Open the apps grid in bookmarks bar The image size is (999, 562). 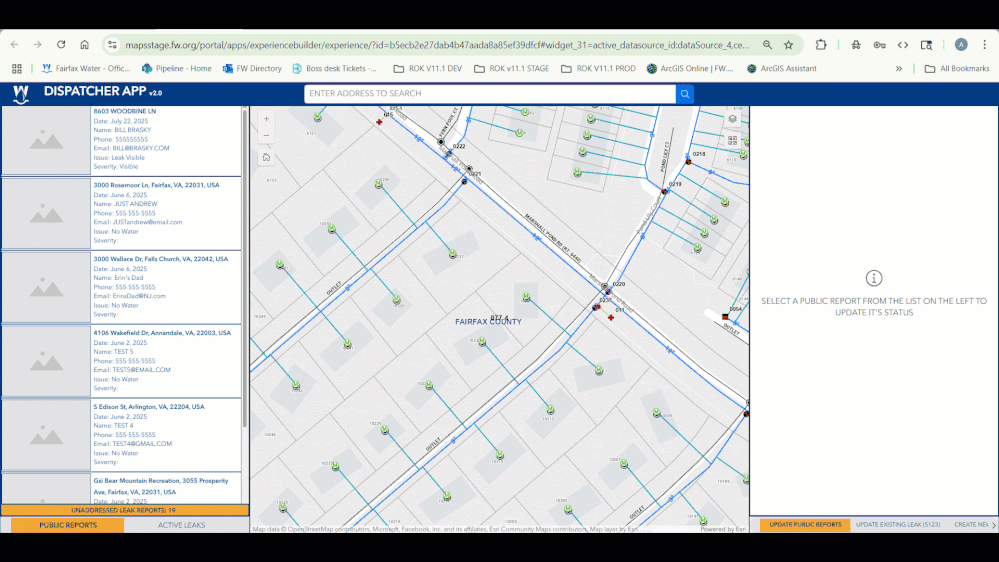click(x=17, y=68)
